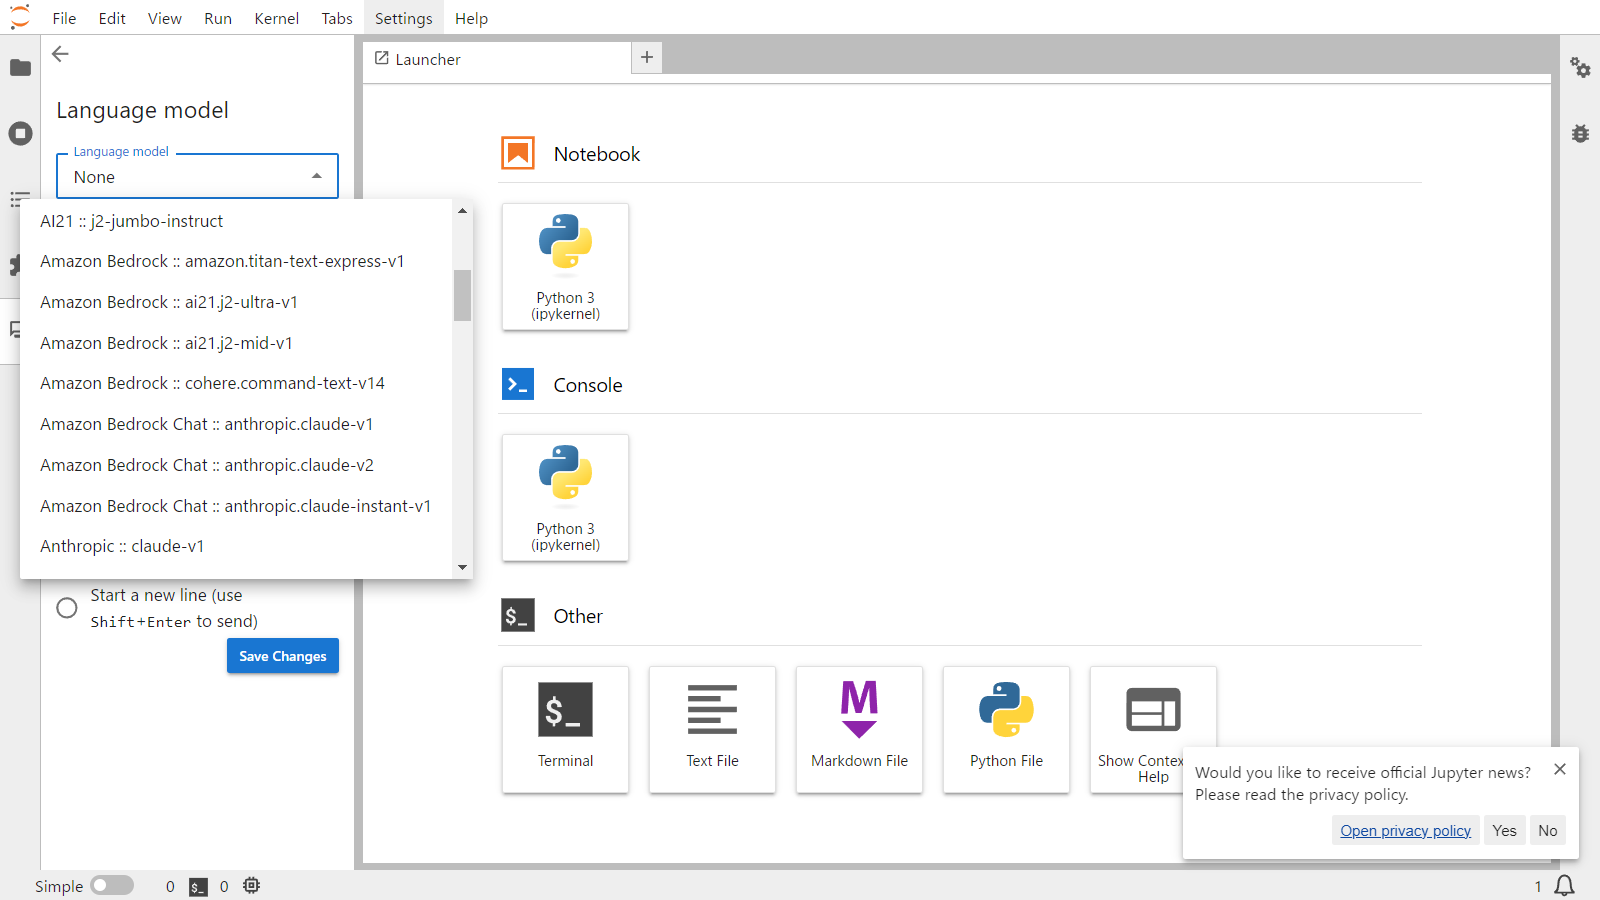Launch Python 3 console from Launcher

pyautogui.click(x=565, y=498)
